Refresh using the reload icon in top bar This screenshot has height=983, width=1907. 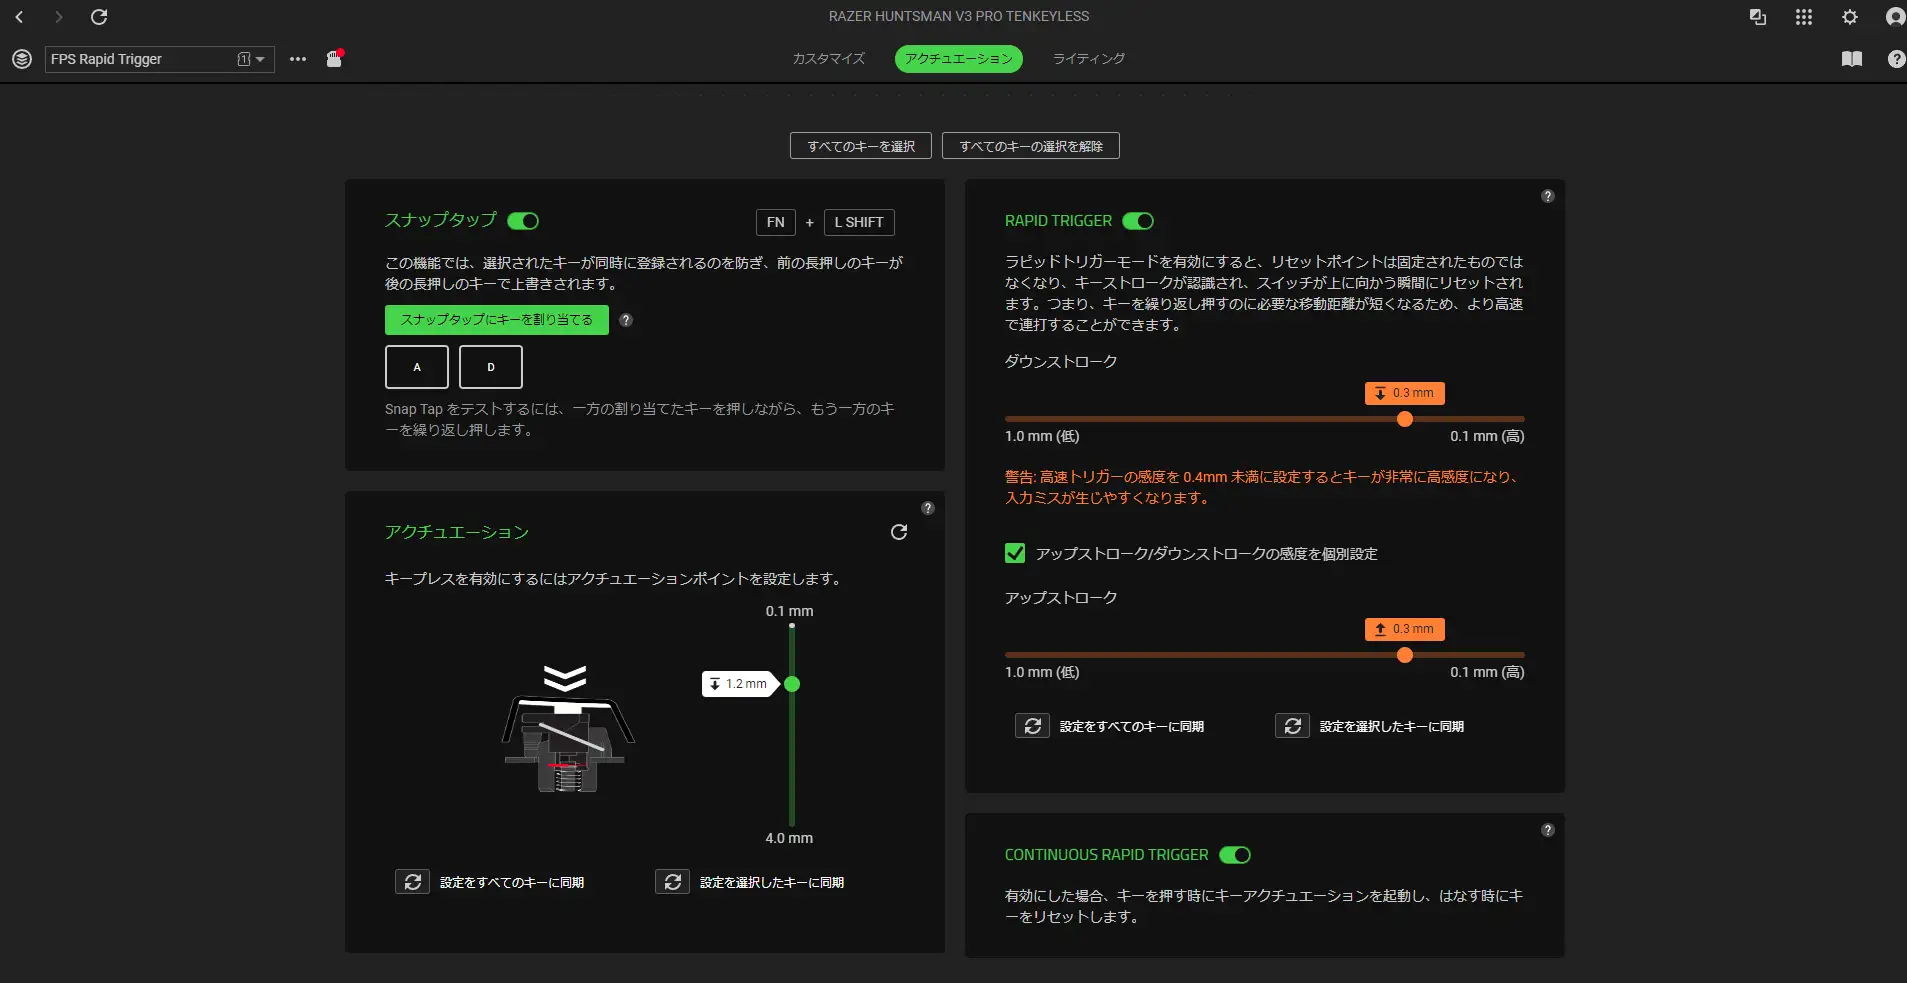(x=99, y=17)
